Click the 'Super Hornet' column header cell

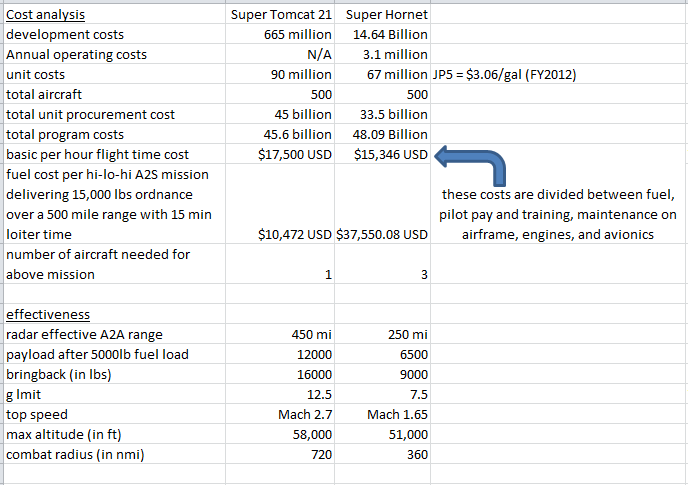[x=383, y=14]
